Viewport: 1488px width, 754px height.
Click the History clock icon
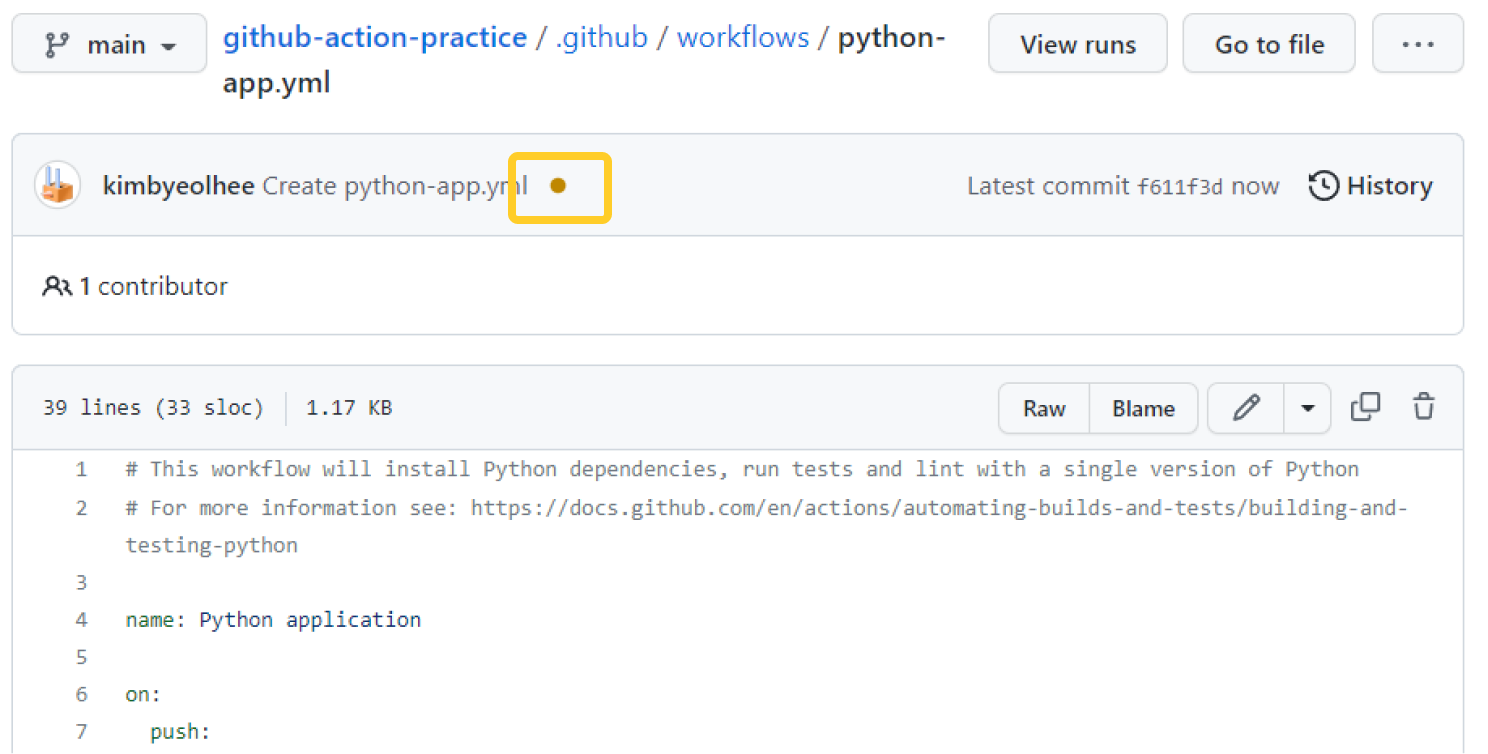pyautogui.click(x=1323, y=186)
